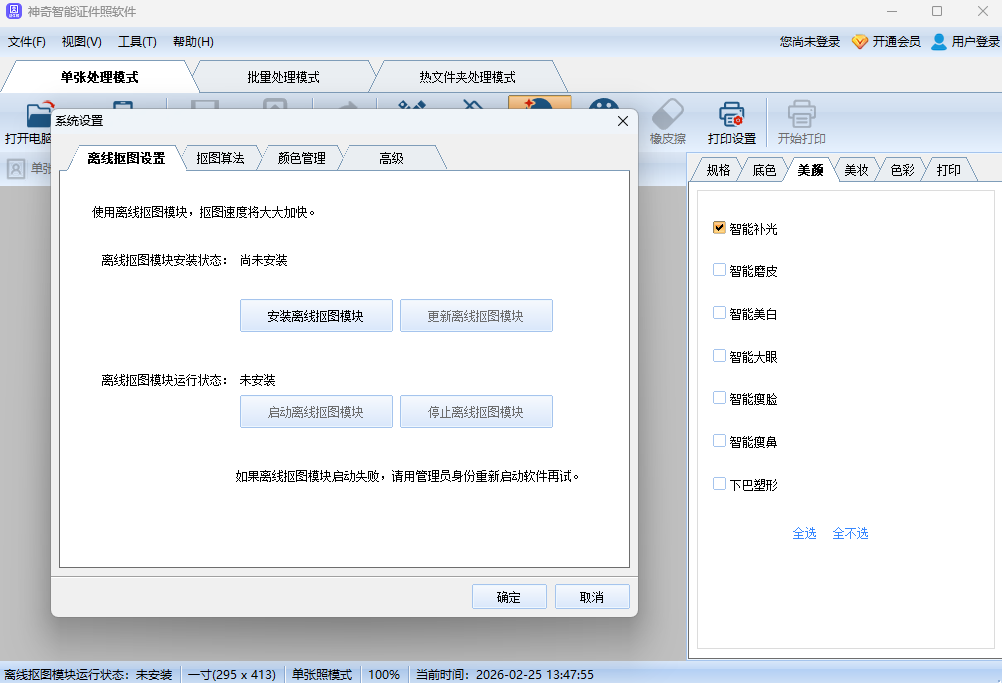This screenshot has height=683, width=1002.
Task: Click the app logo in the title bar
Action: coord(14,11)
